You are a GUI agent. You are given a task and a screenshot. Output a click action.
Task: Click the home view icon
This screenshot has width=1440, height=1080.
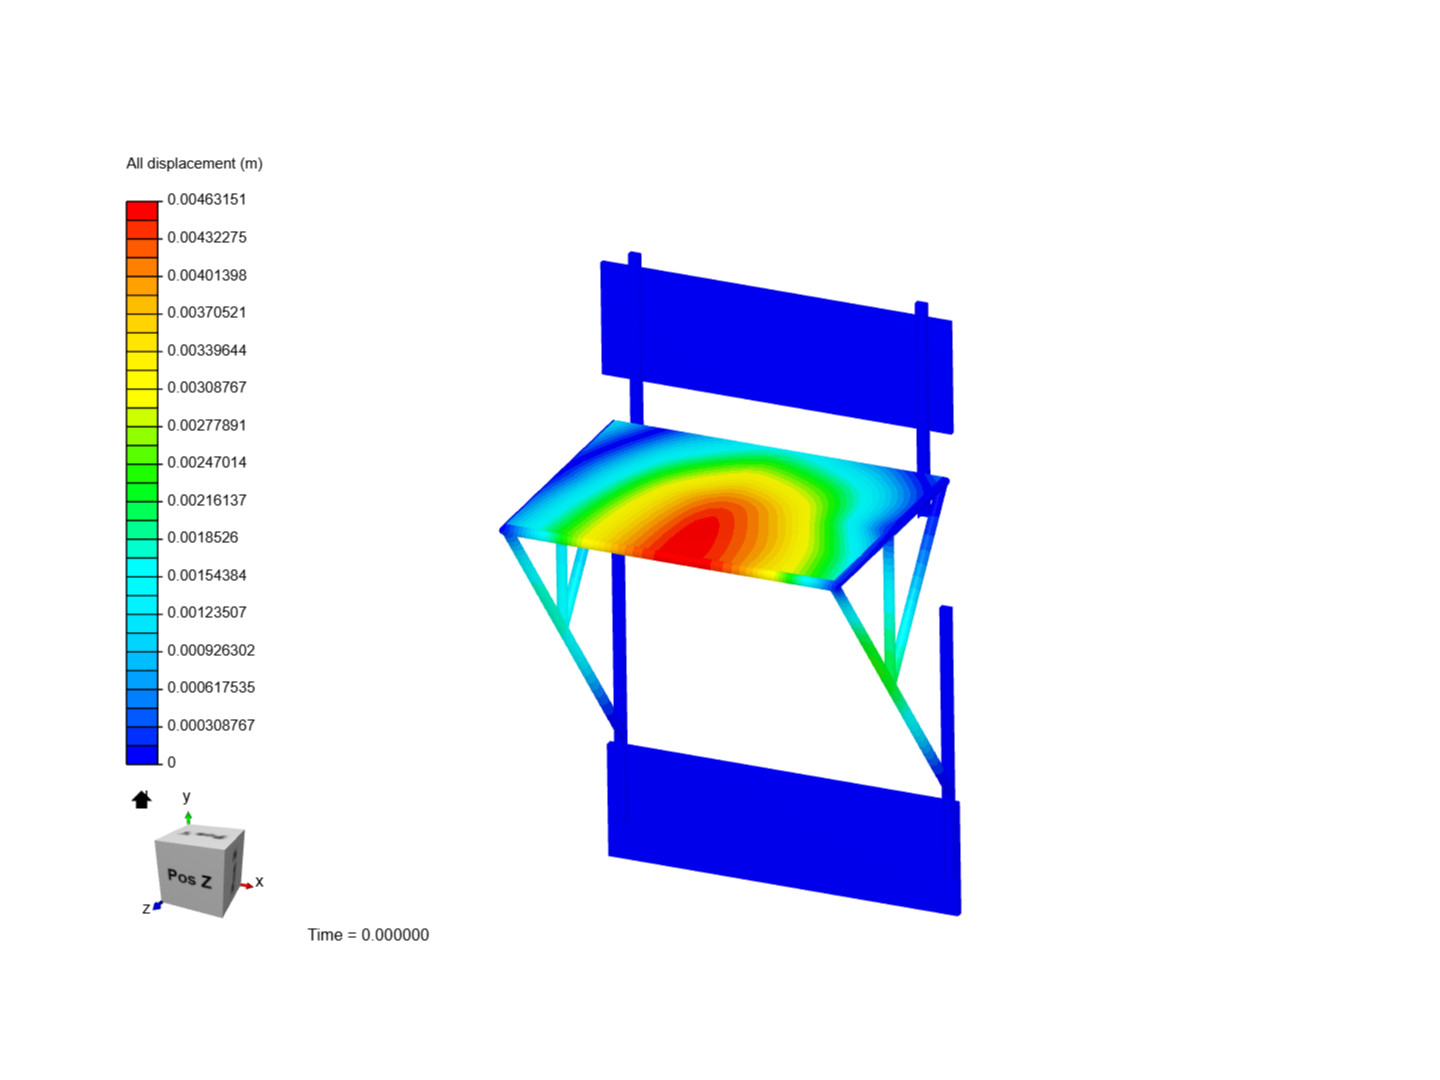tap(142, 799)
